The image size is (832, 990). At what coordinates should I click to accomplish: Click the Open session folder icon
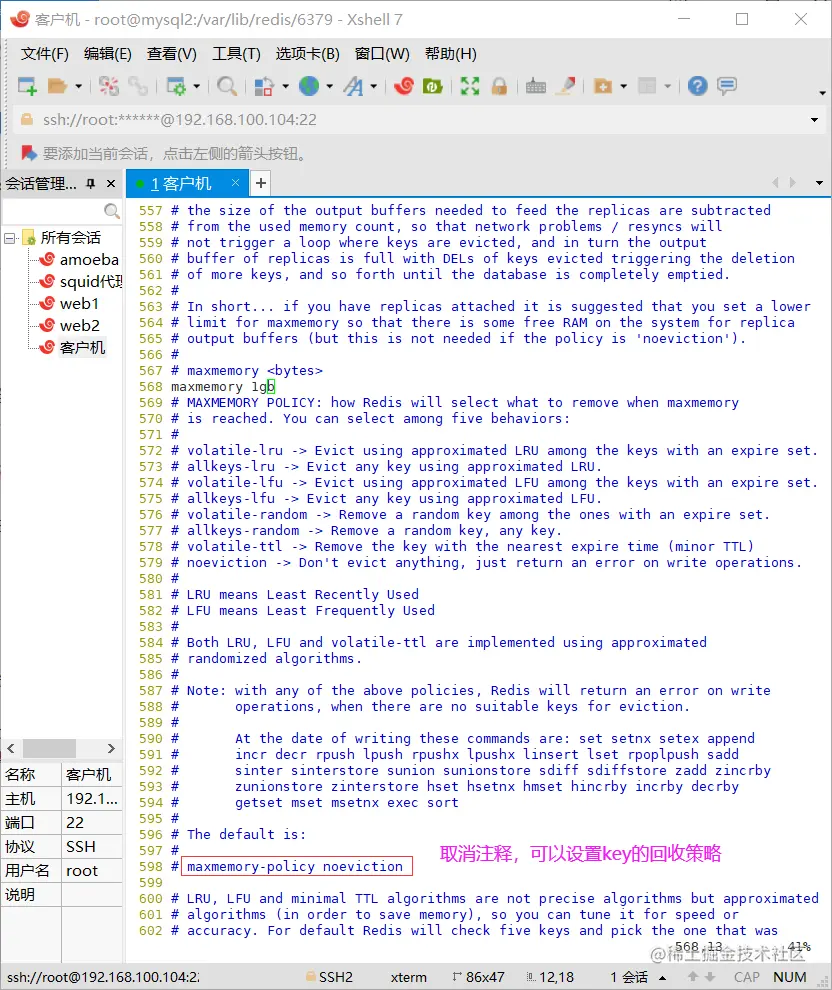[x=57, y=86]
